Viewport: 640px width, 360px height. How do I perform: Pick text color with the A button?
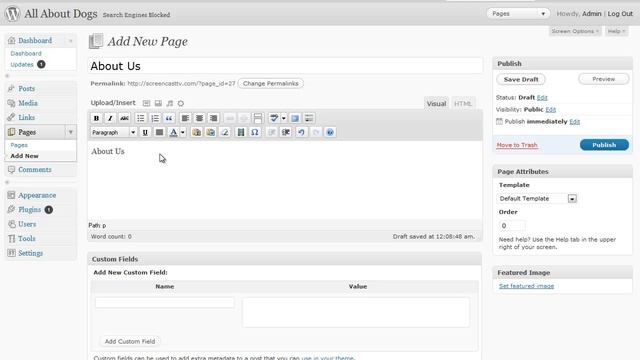pyautogui.click(x=173, y=132)
